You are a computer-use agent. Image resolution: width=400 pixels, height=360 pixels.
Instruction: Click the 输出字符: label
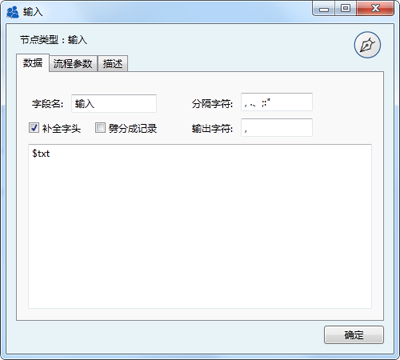coord(212,129)
